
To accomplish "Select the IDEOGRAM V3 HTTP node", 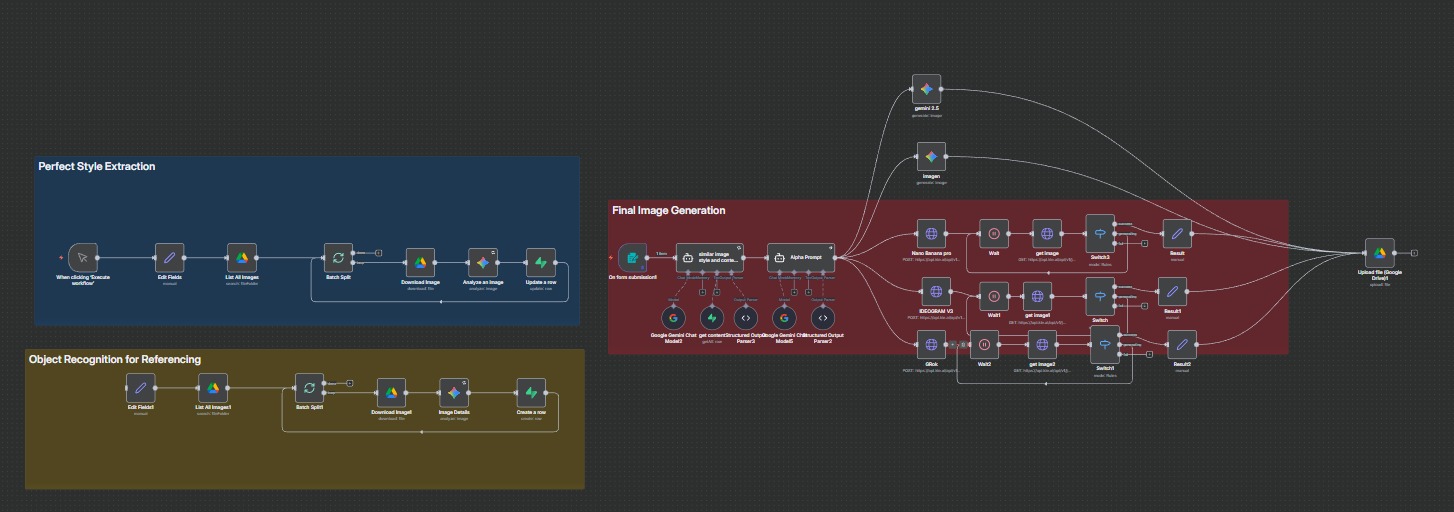I will point(935,293).
